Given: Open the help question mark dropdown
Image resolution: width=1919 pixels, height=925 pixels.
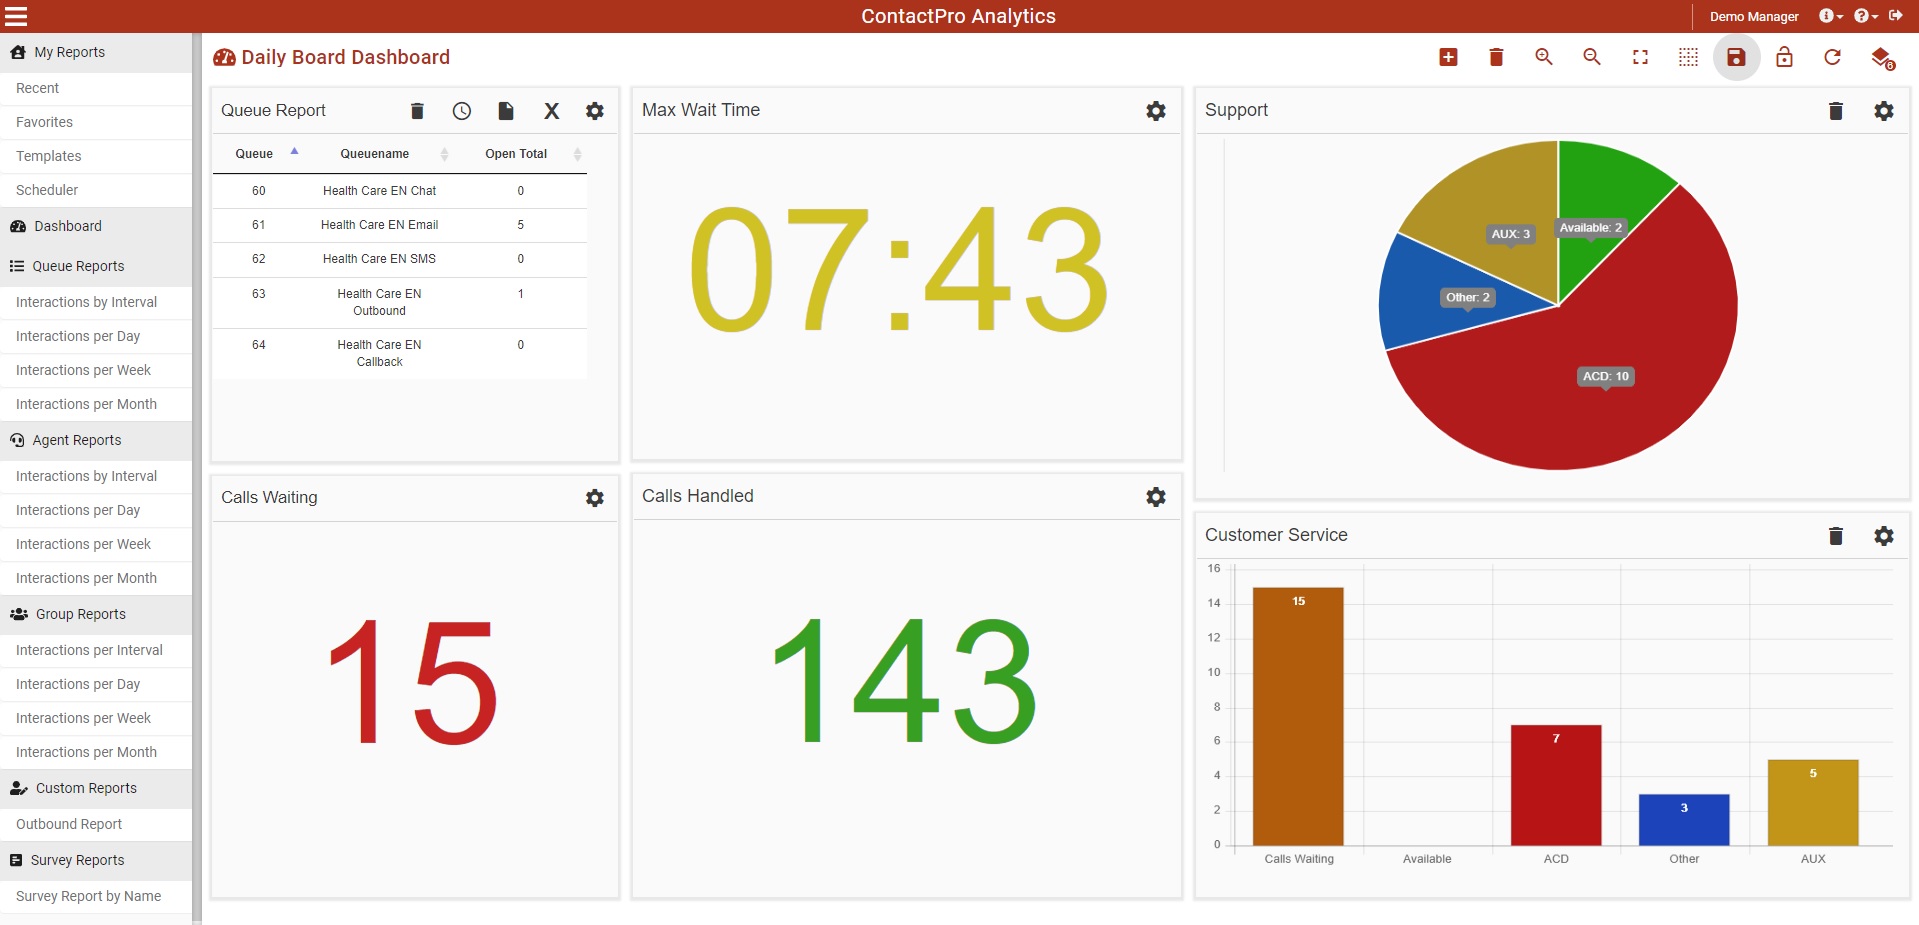Looking at the screenshot, I should (x=1864, y=16).
